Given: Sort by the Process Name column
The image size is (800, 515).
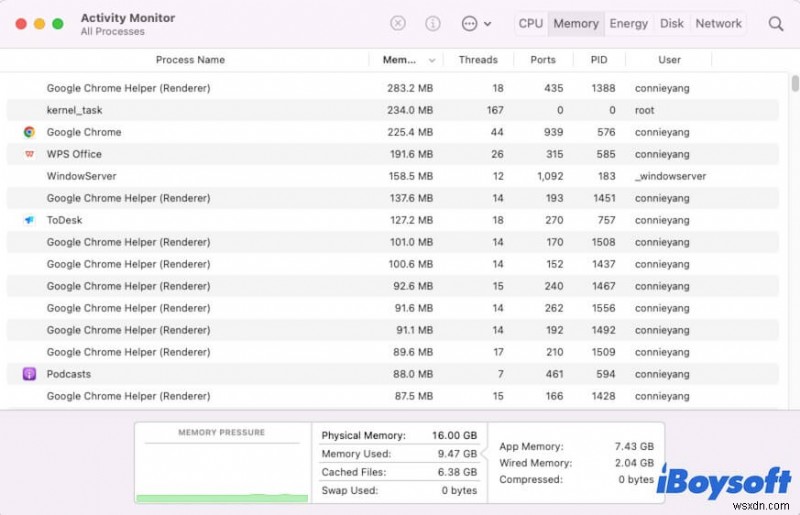Looking at the screenshot, I should 190,60.
